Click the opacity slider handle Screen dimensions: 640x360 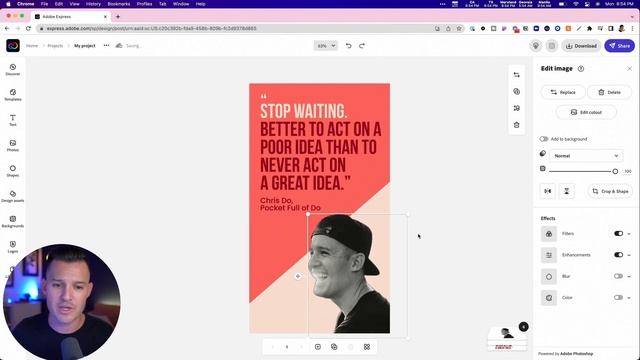coord(615,171)
